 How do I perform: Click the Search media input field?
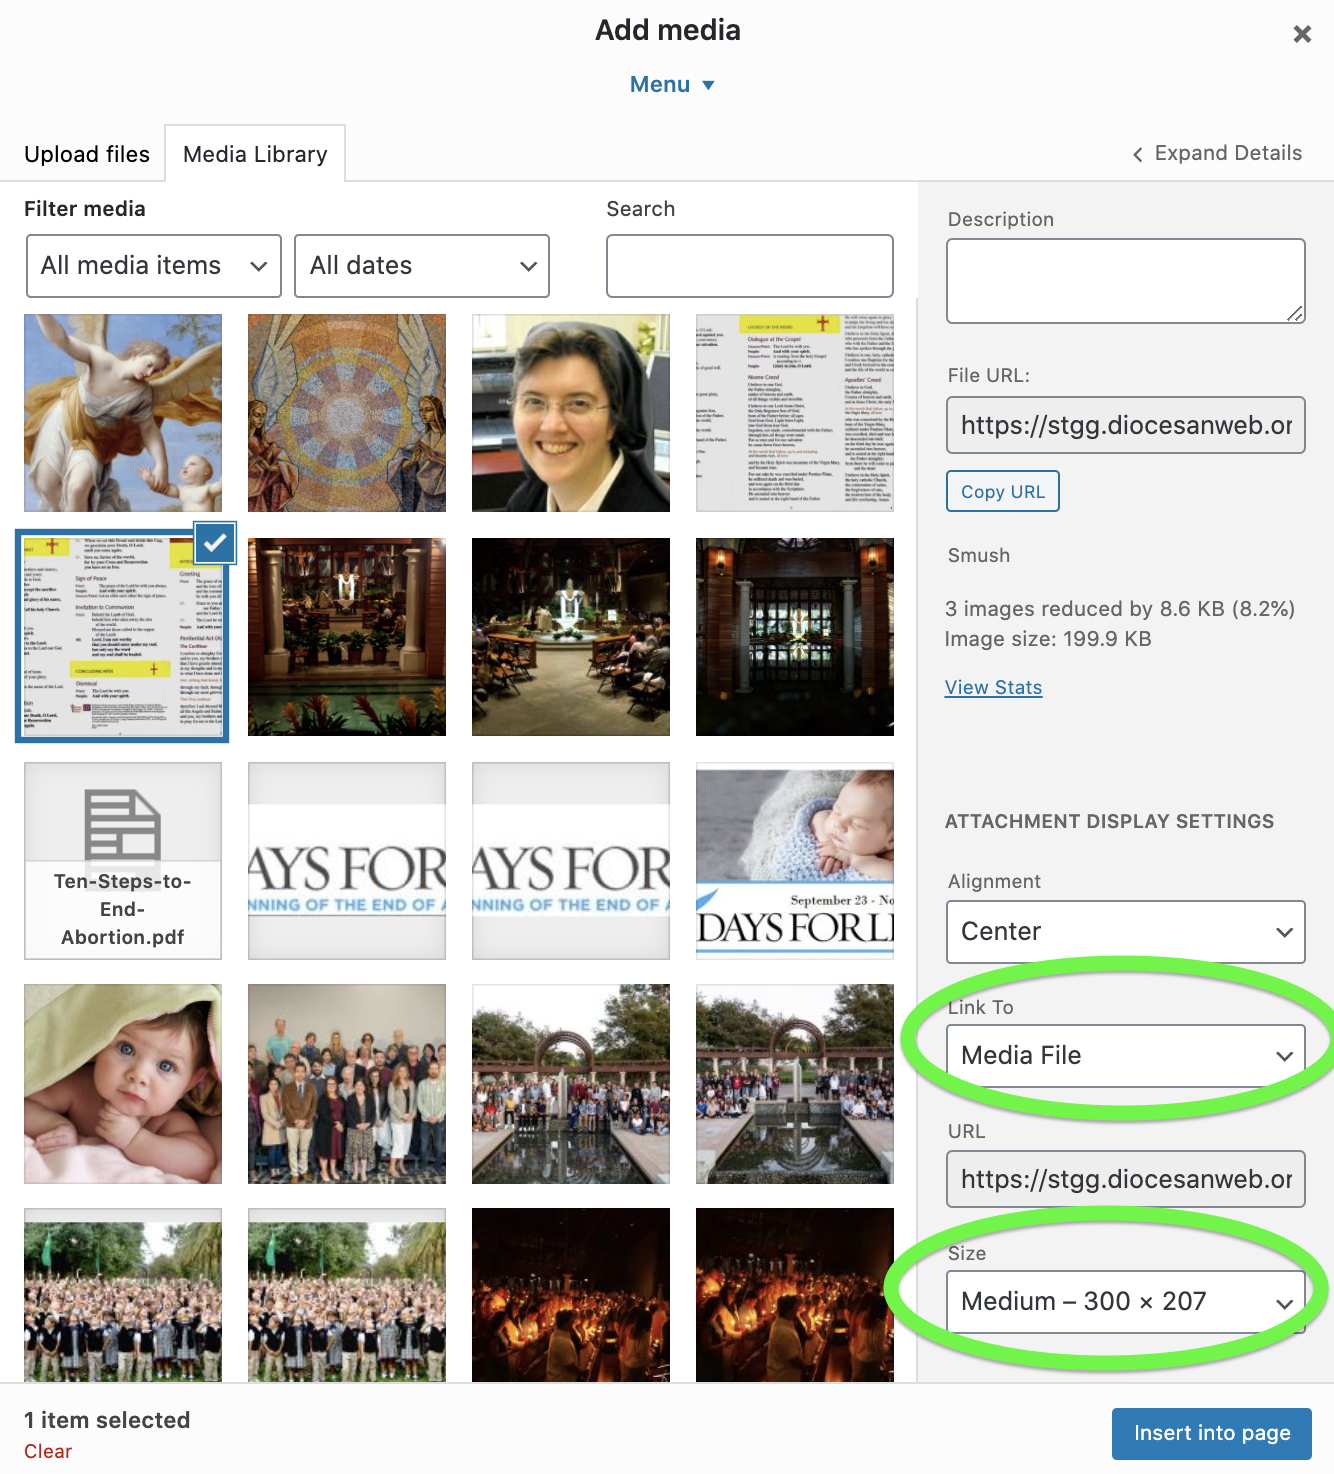click(x=749, y=266)
